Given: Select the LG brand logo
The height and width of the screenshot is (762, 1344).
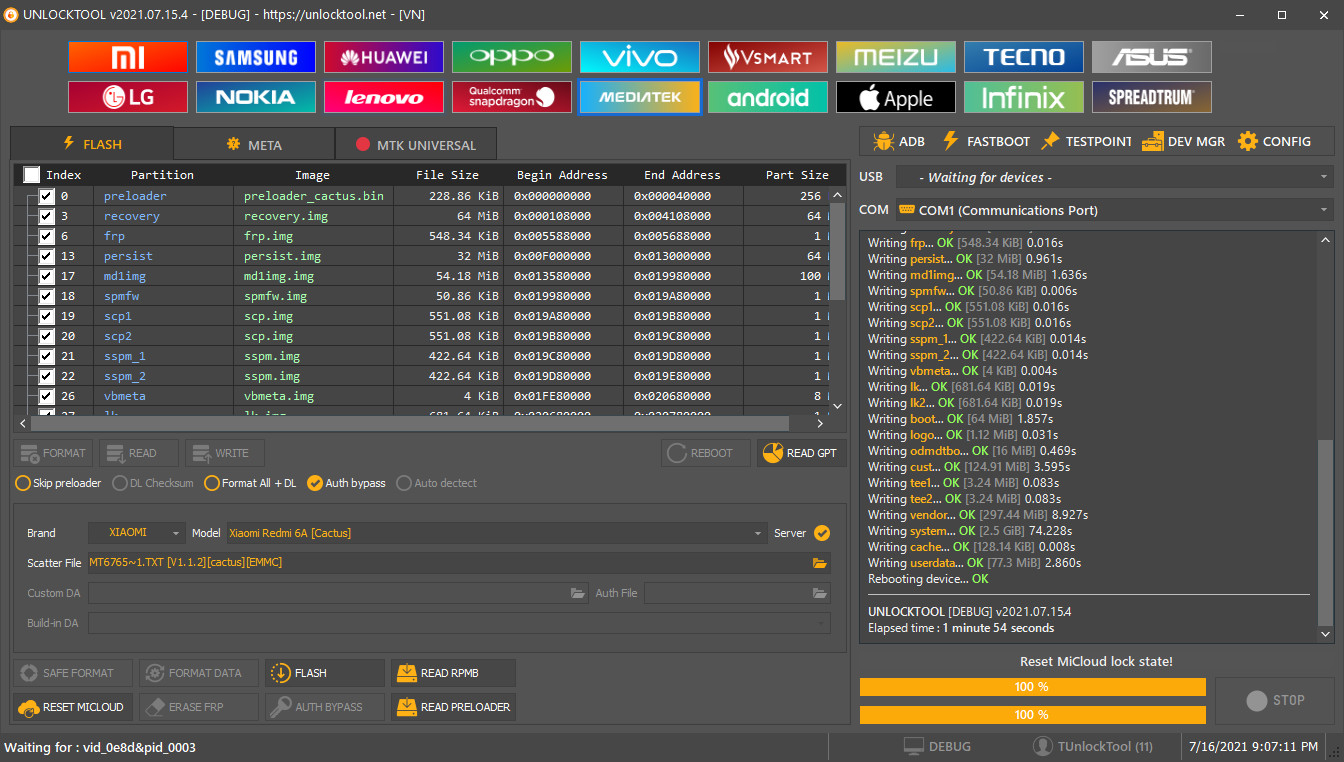Looking at the screenshot, I should [x=128, y=97].
